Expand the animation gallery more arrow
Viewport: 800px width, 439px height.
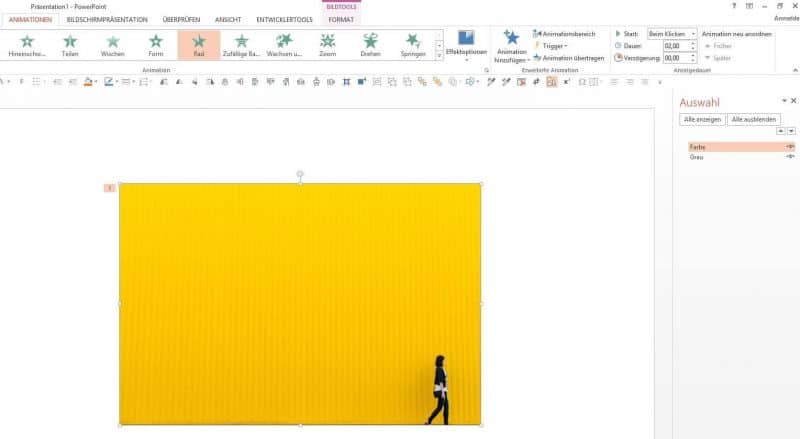[439, 56]
